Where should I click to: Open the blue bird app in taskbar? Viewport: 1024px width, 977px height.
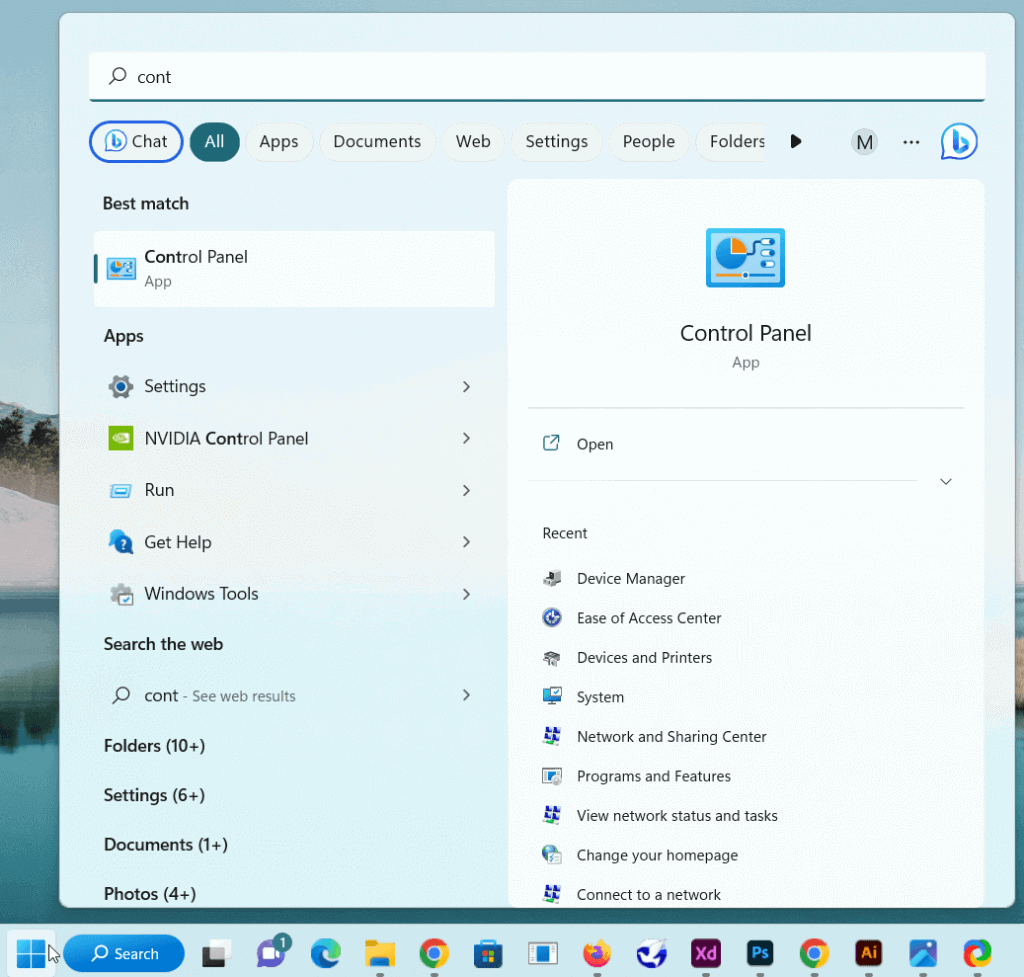(x=651, y=954)
